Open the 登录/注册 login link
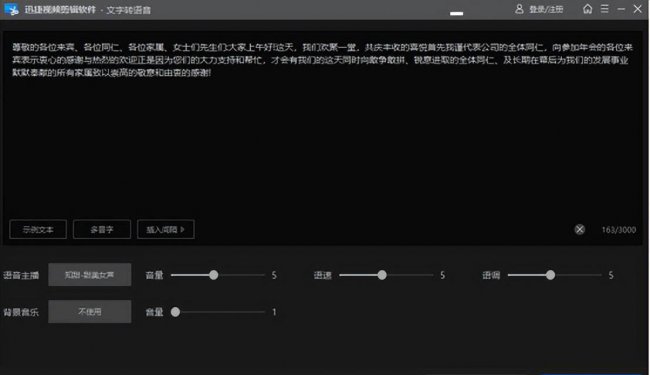Screen dimensions: 650x375 546,10
